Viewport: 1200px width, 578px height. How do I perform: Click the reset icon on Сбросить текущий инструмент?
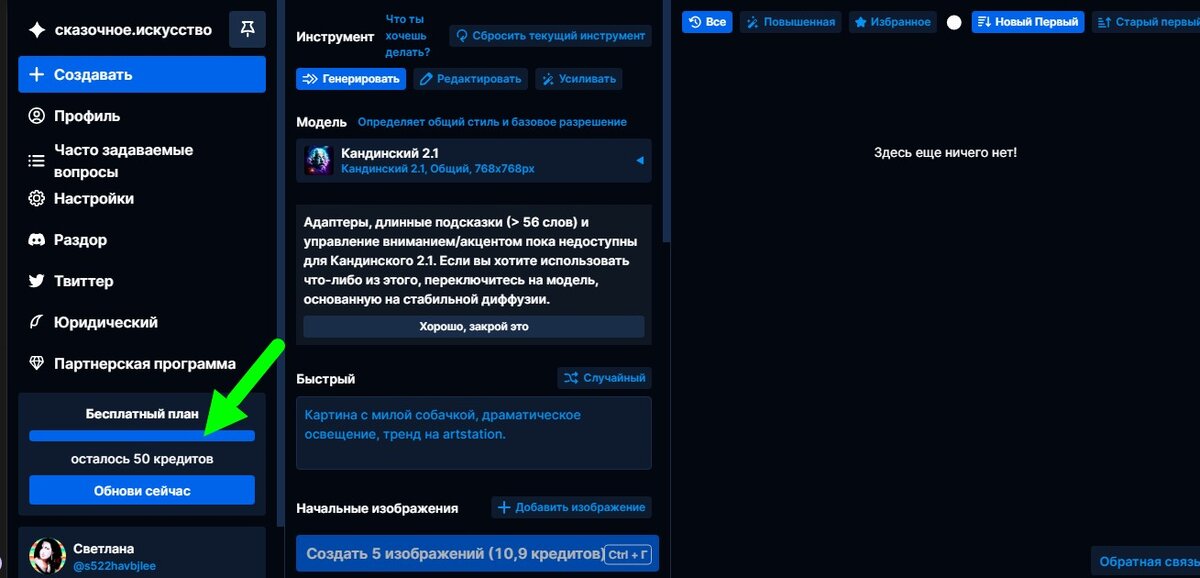(x=462, y=35)
